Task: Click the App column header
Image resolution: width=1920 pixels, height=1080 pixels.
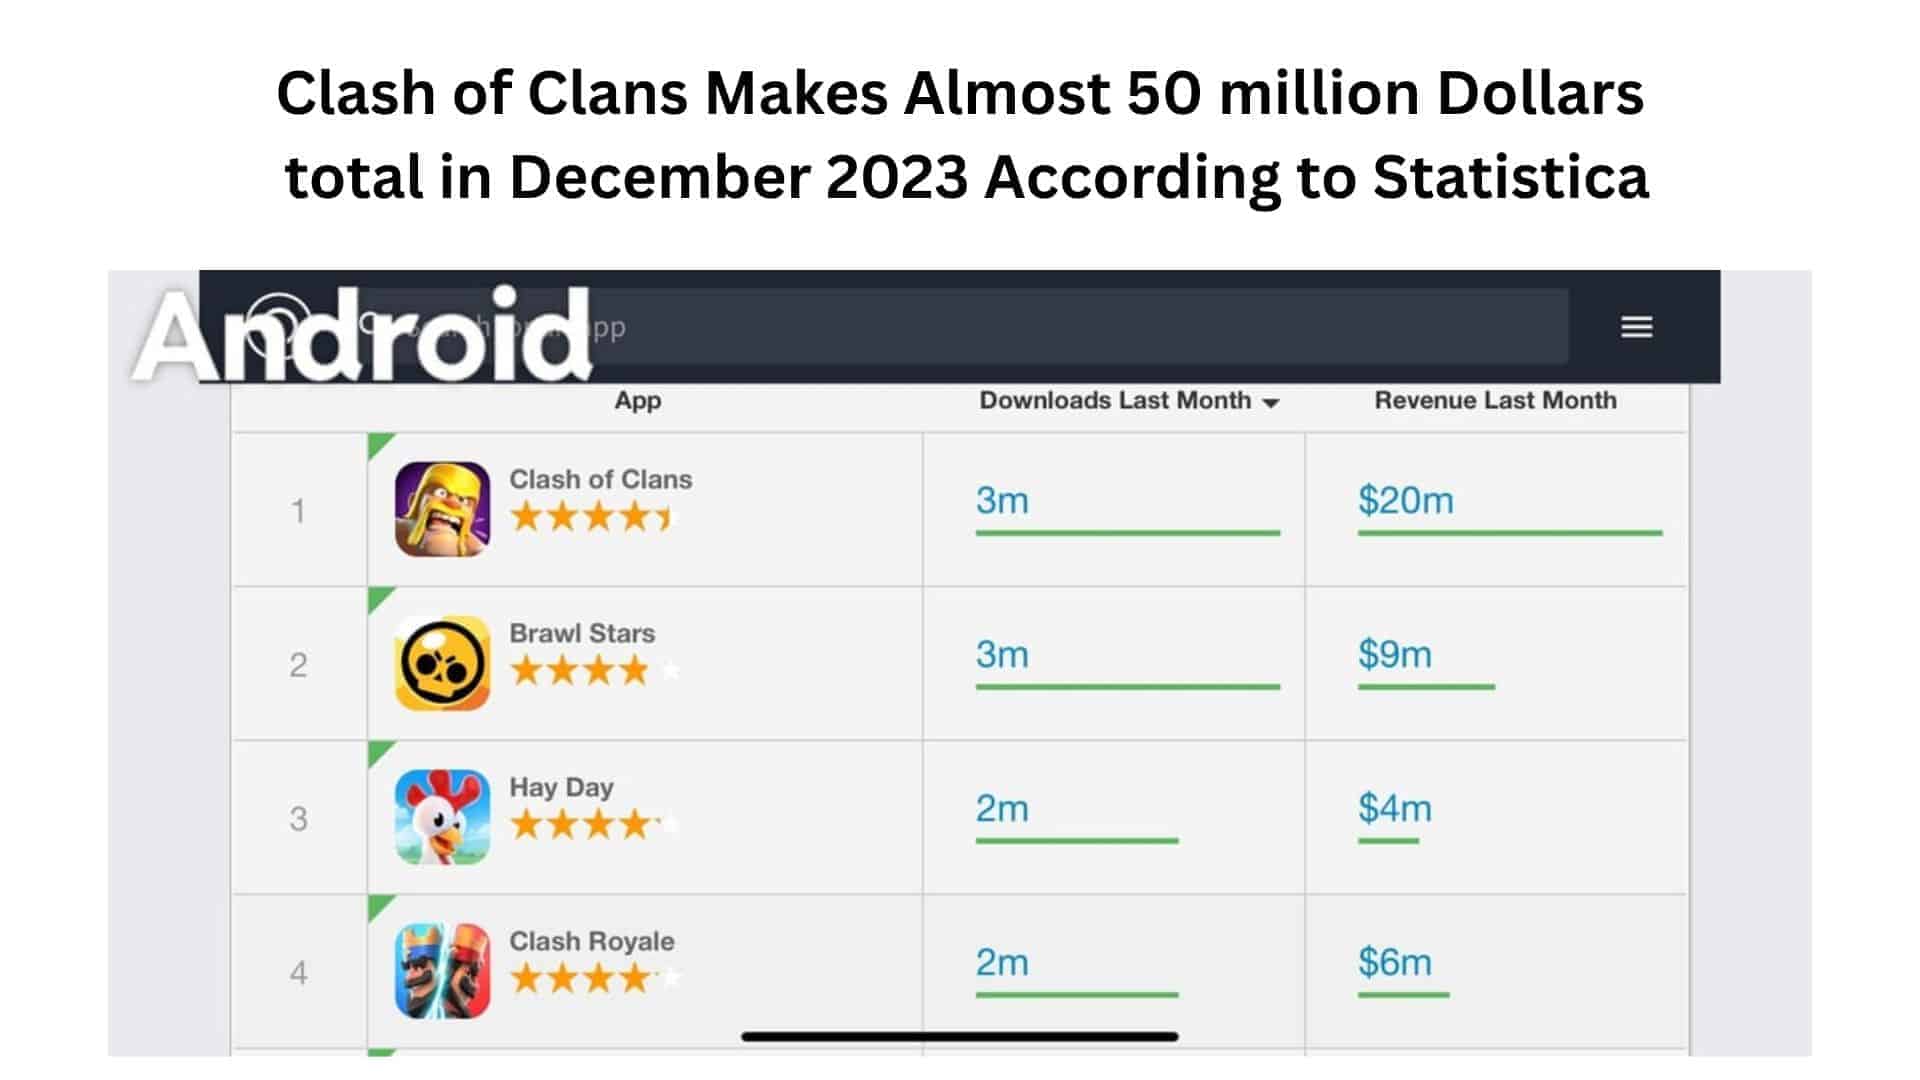Action: [x=638, y=401]
